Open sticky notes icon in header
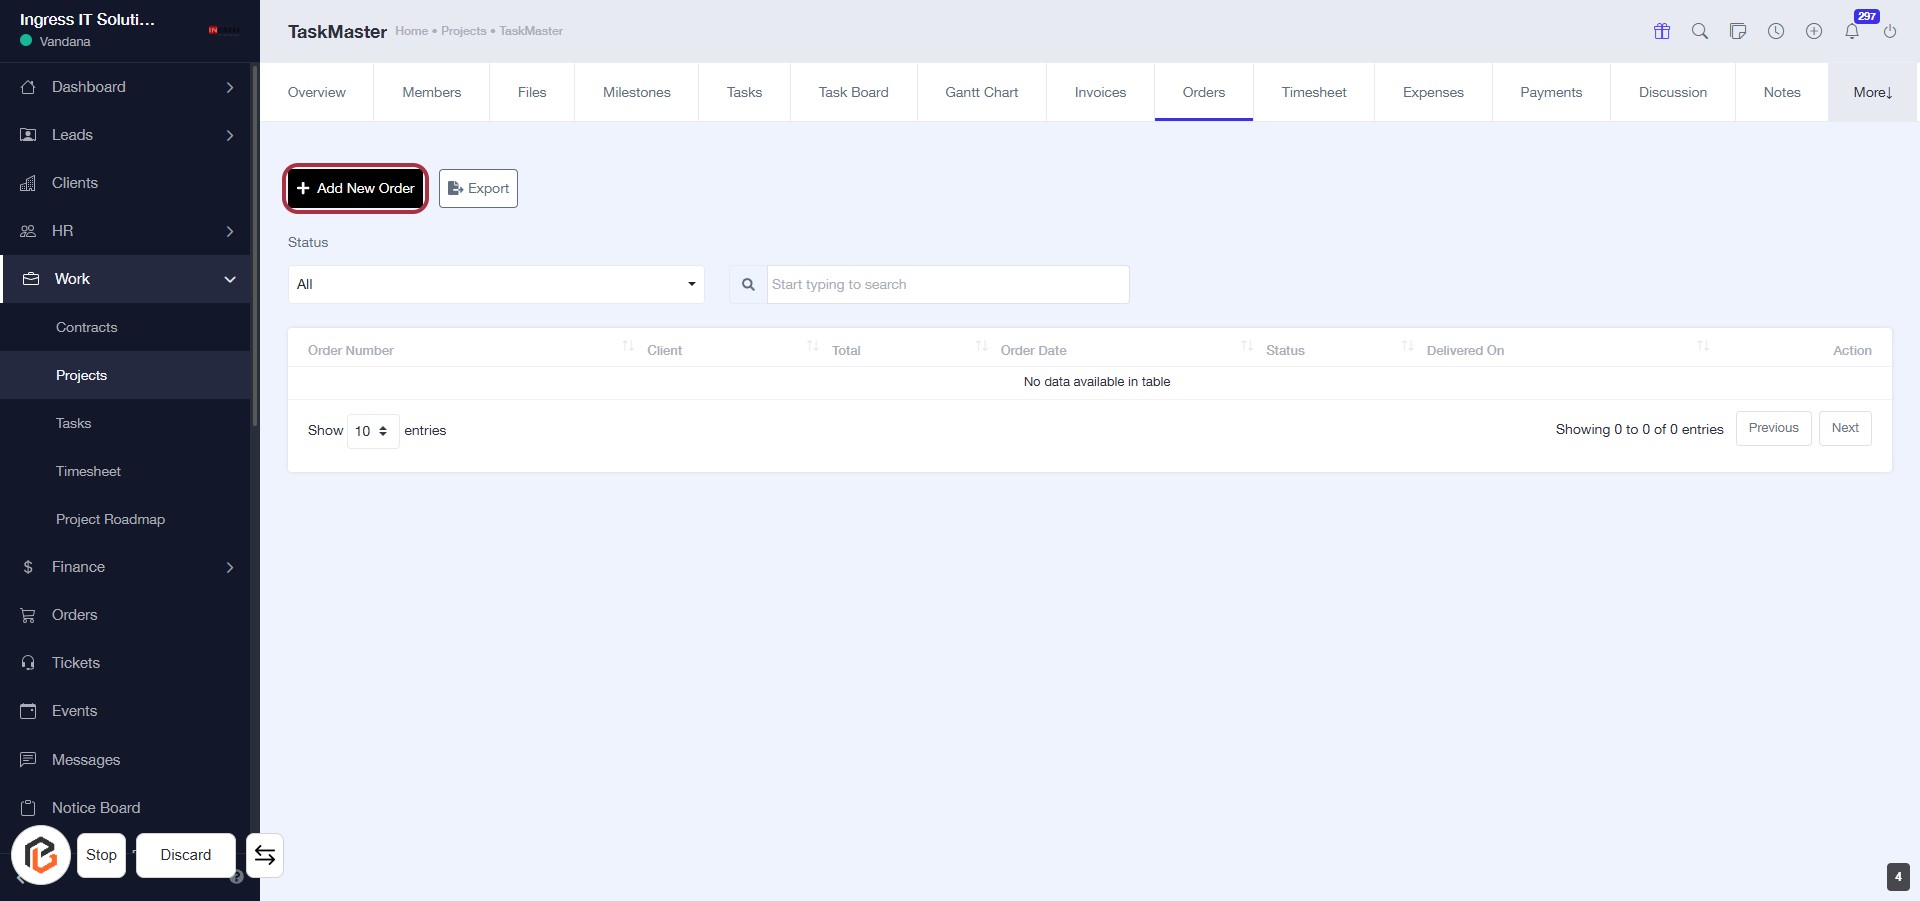 click(1738, 31)
